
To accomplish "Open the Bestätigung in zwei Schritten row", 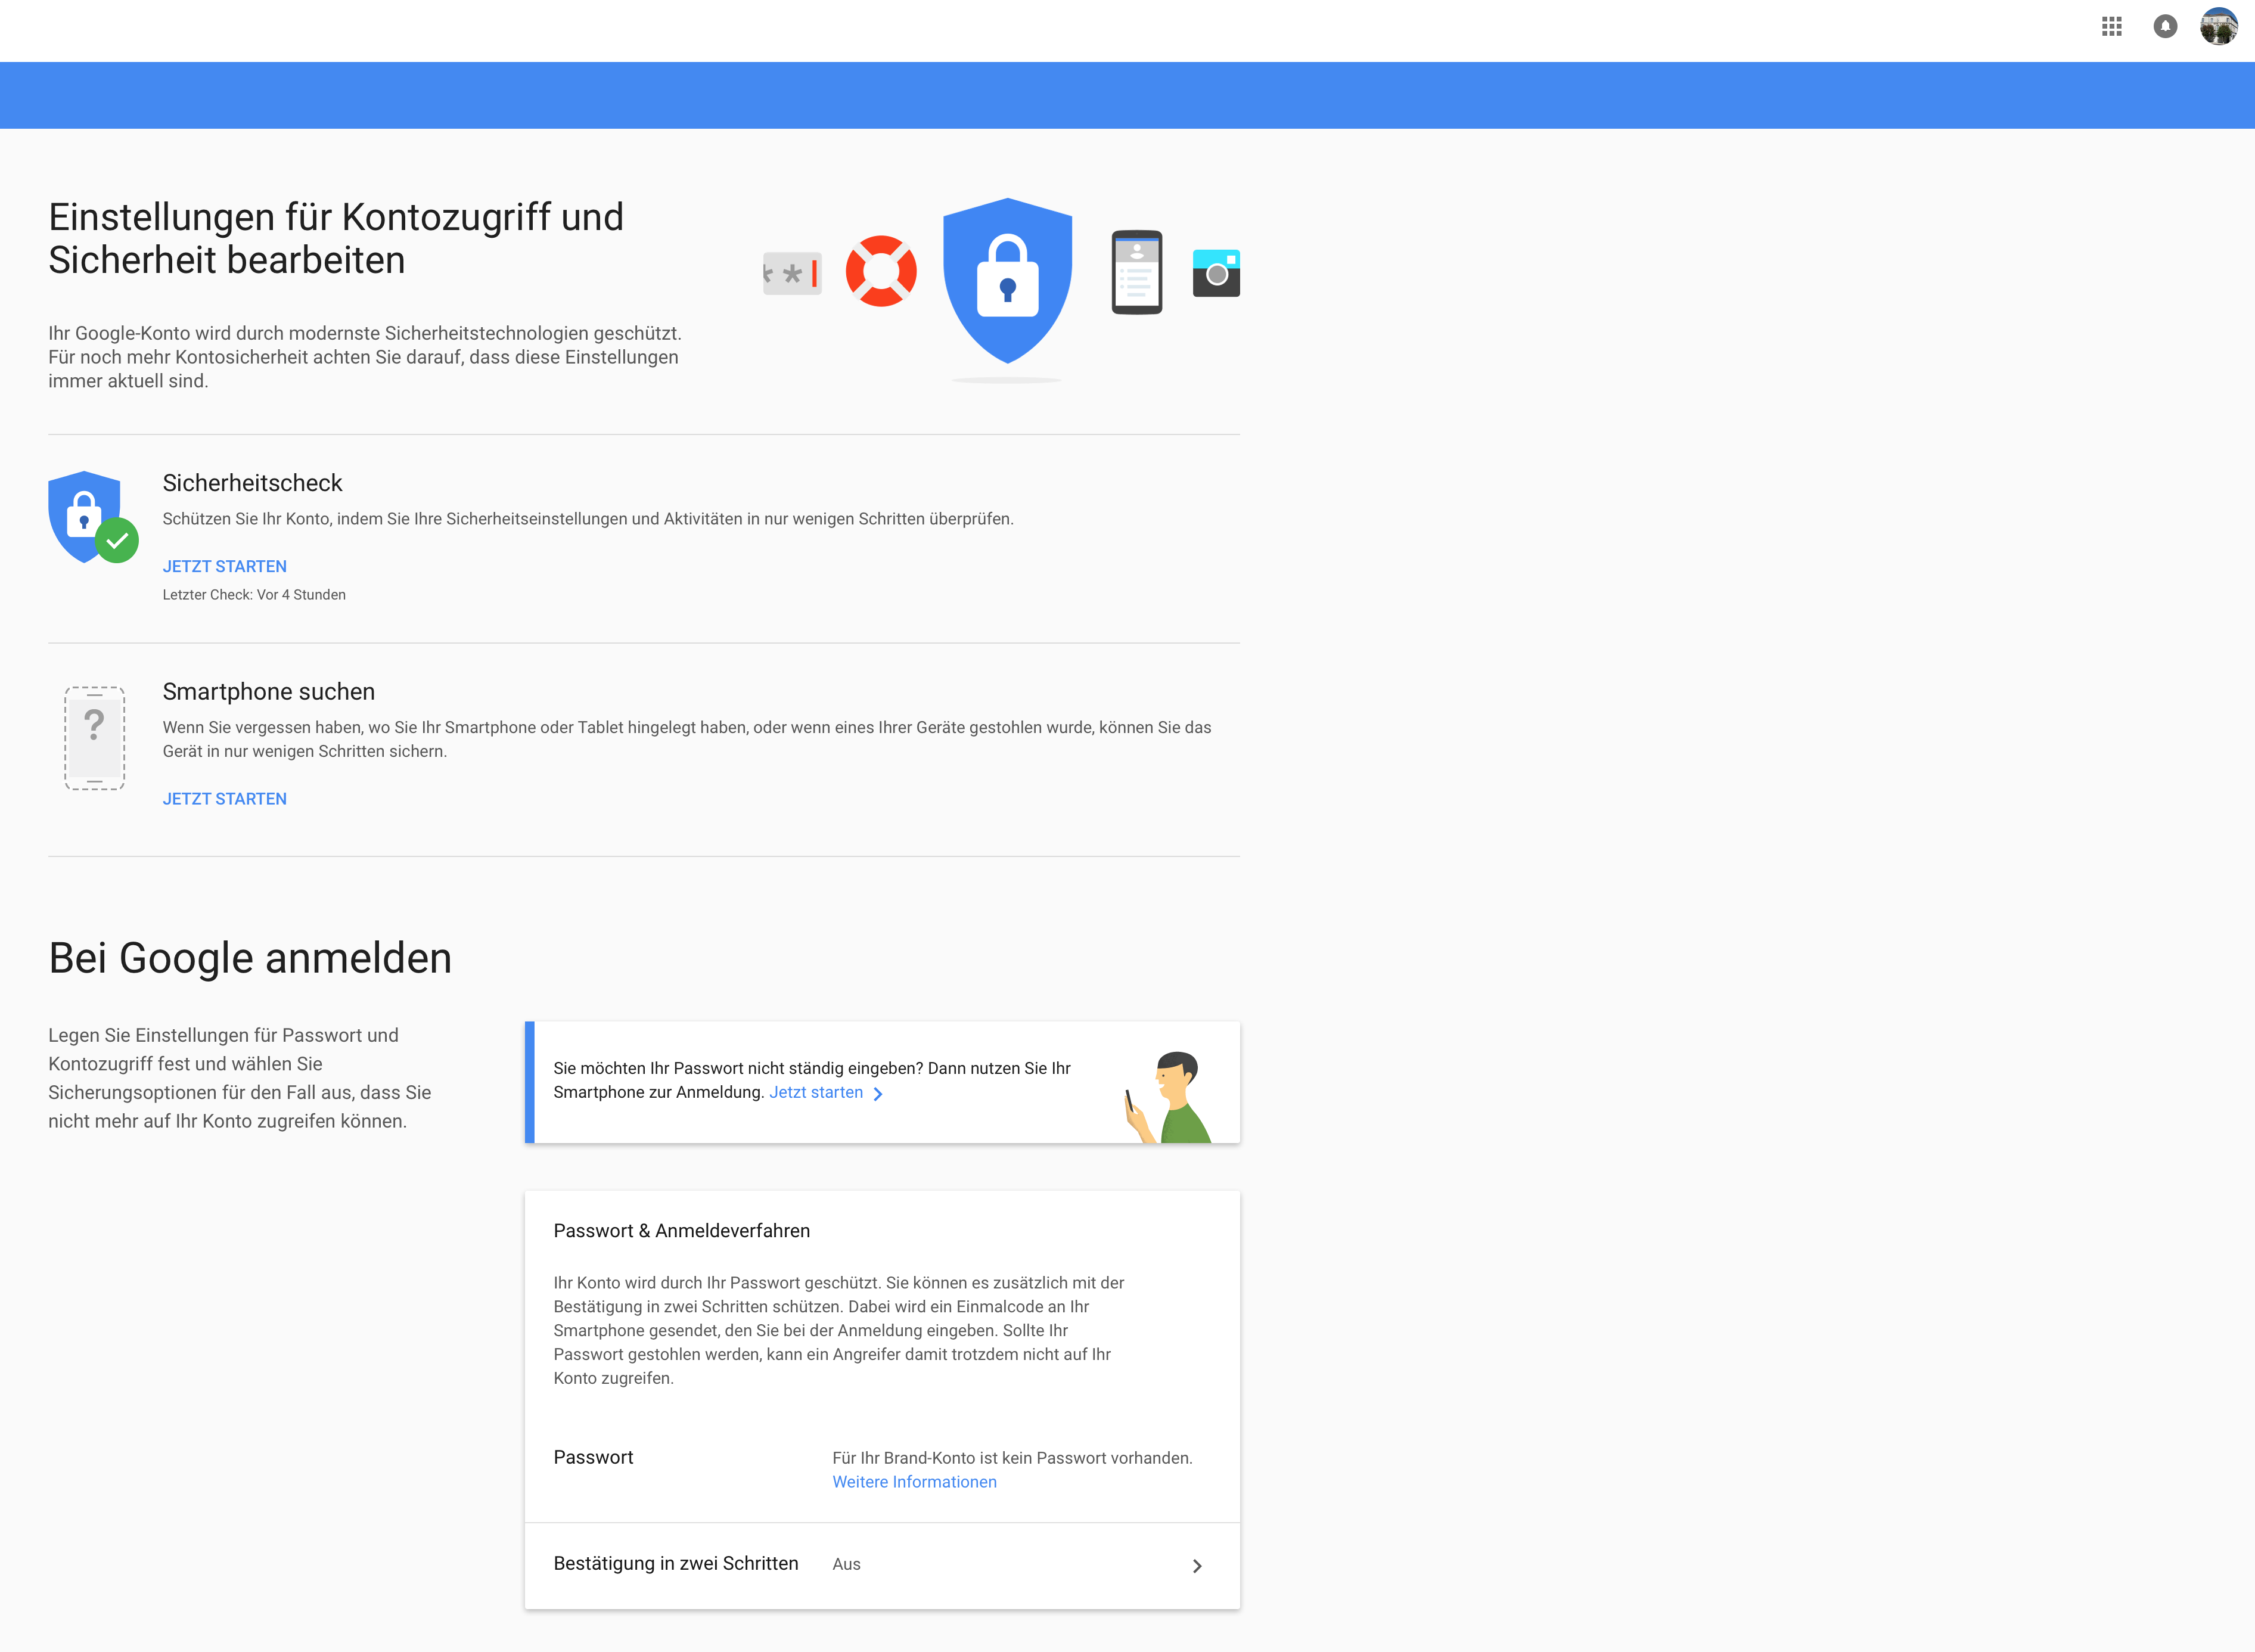I will click(882, 1565).
